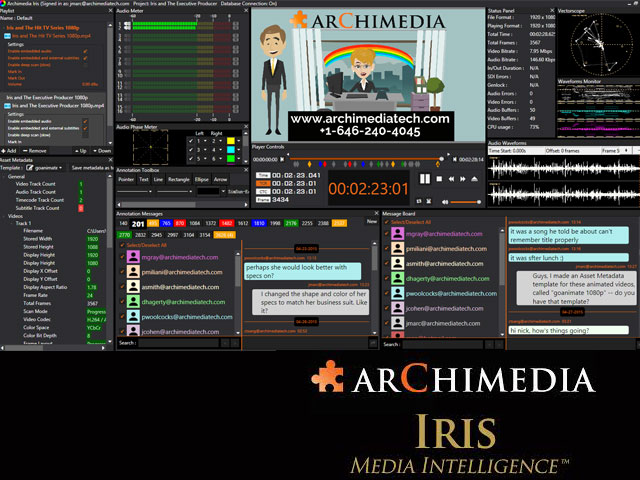Click the green phase meter color swatch
Viewport: 640px width, 480px height.
231,159
